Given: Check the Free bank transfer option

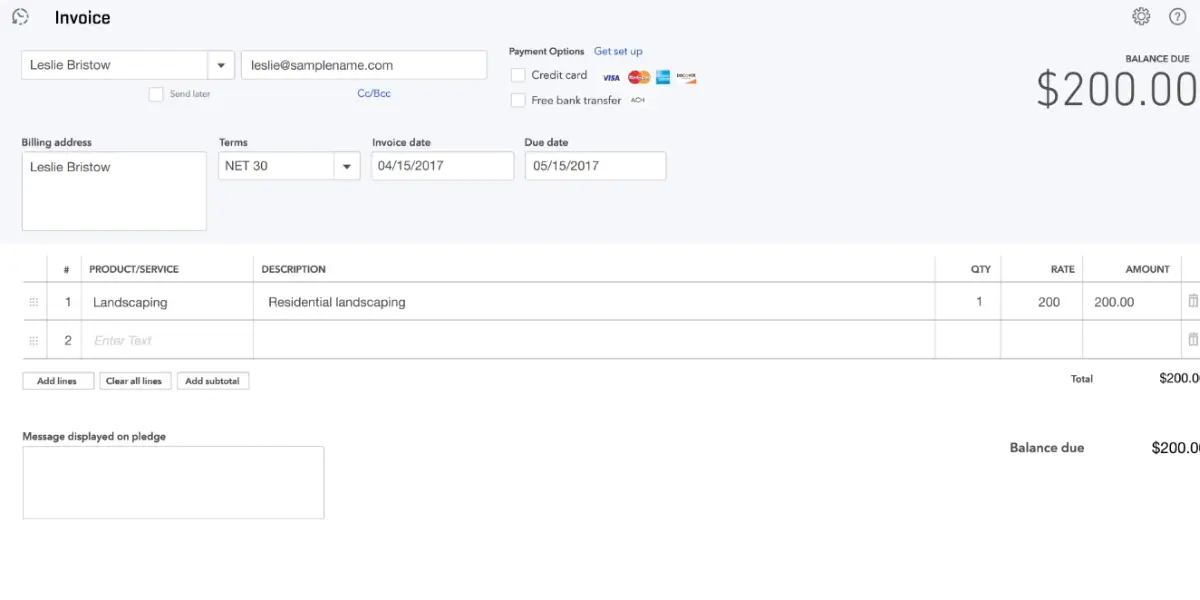Looking at the screenshot, I should click(518, 100).
